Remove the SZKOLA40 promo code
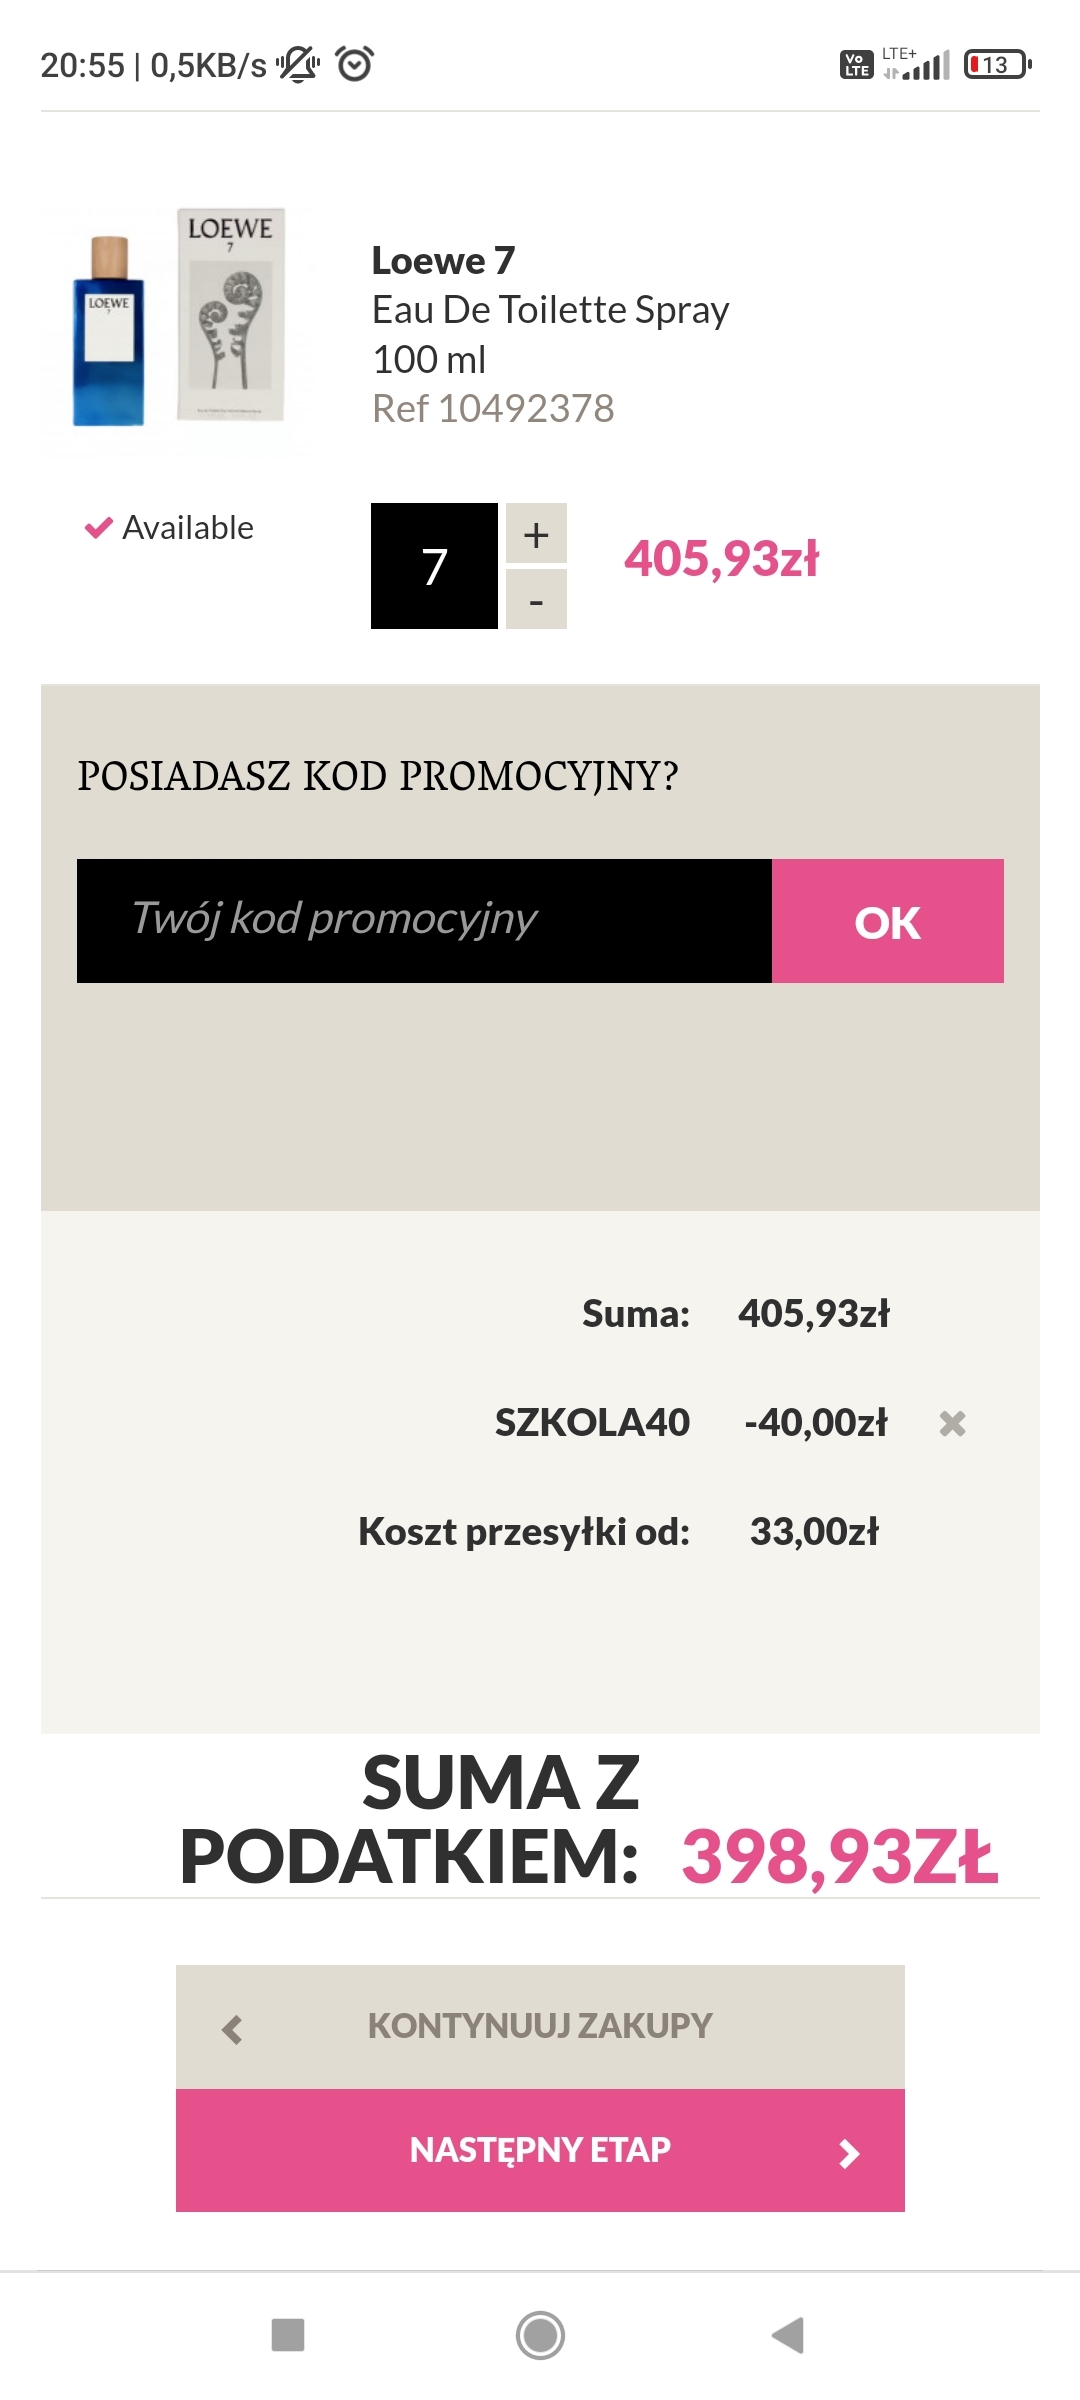The image size is (1080, 2400). click(x=952, y=1423)
